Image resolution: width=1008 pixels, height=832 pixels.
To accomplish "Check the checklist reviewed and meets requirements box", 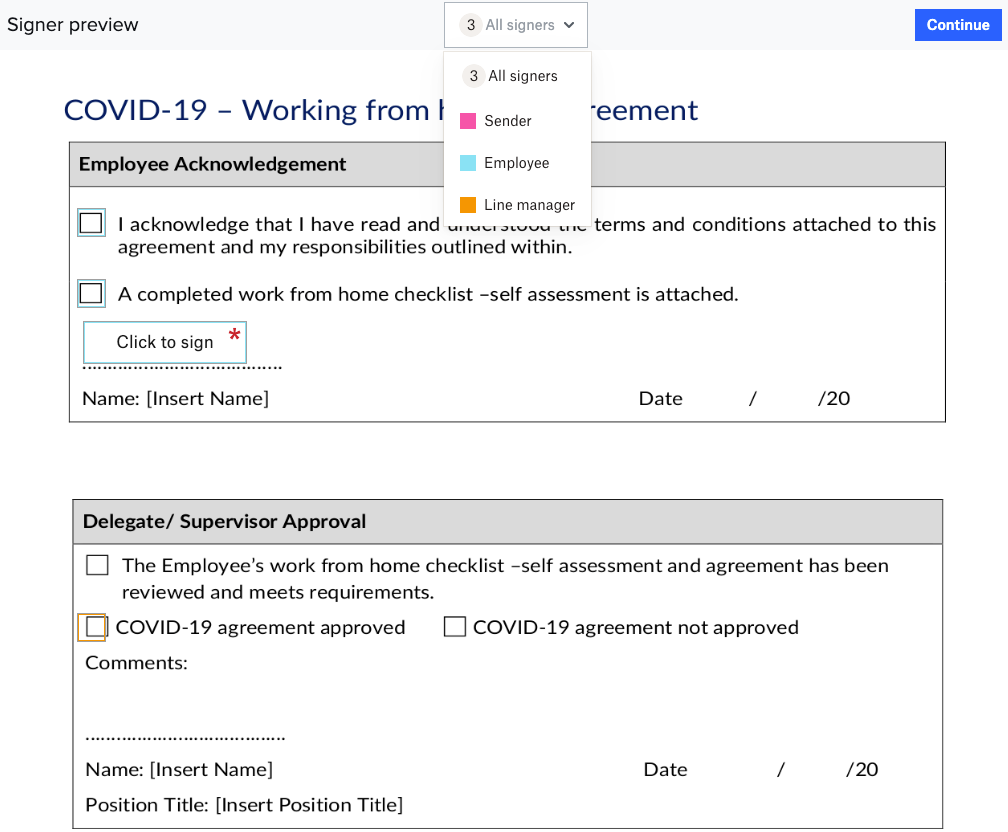I will click(97, 564).
